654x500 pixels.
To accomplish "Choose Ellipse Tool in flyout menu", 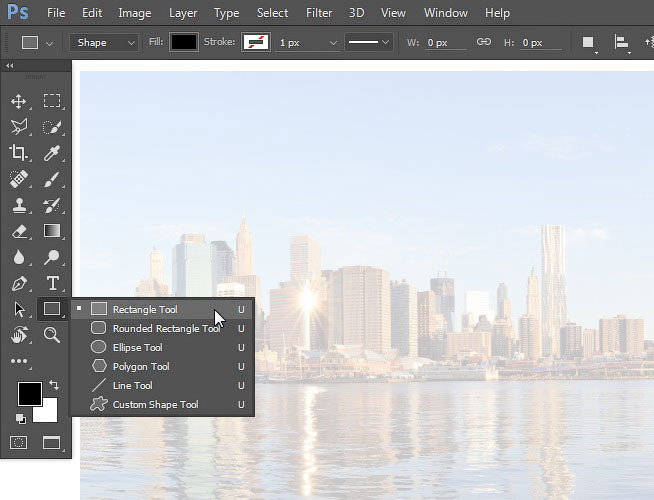I will point(162,347).
